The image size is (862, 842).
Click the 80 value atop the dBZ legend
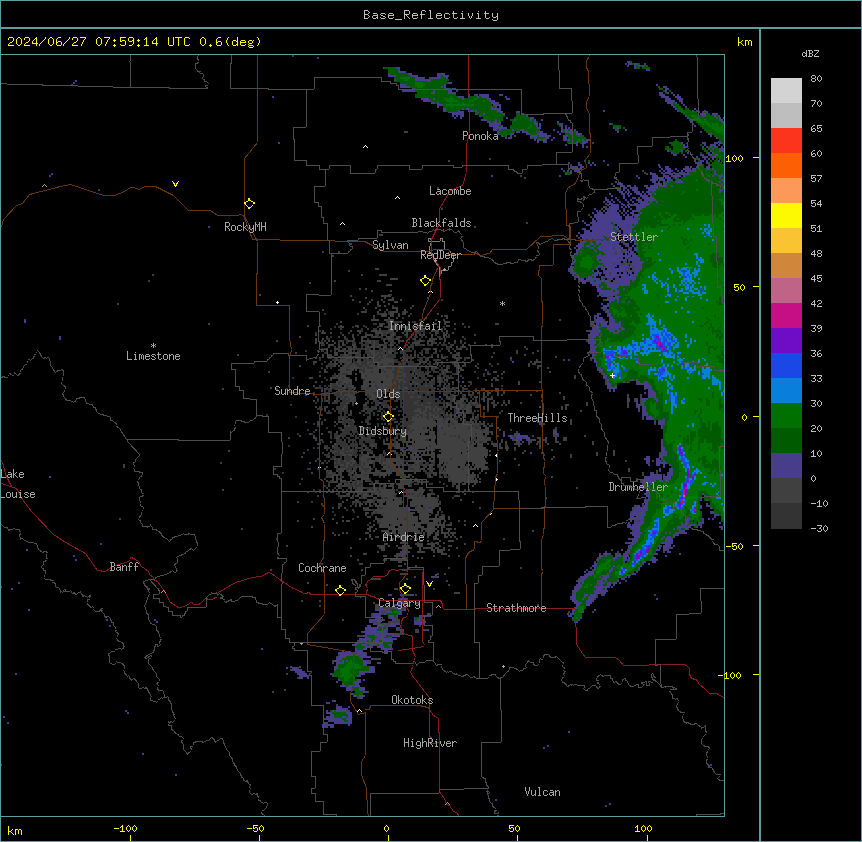(x=816, y=79)
